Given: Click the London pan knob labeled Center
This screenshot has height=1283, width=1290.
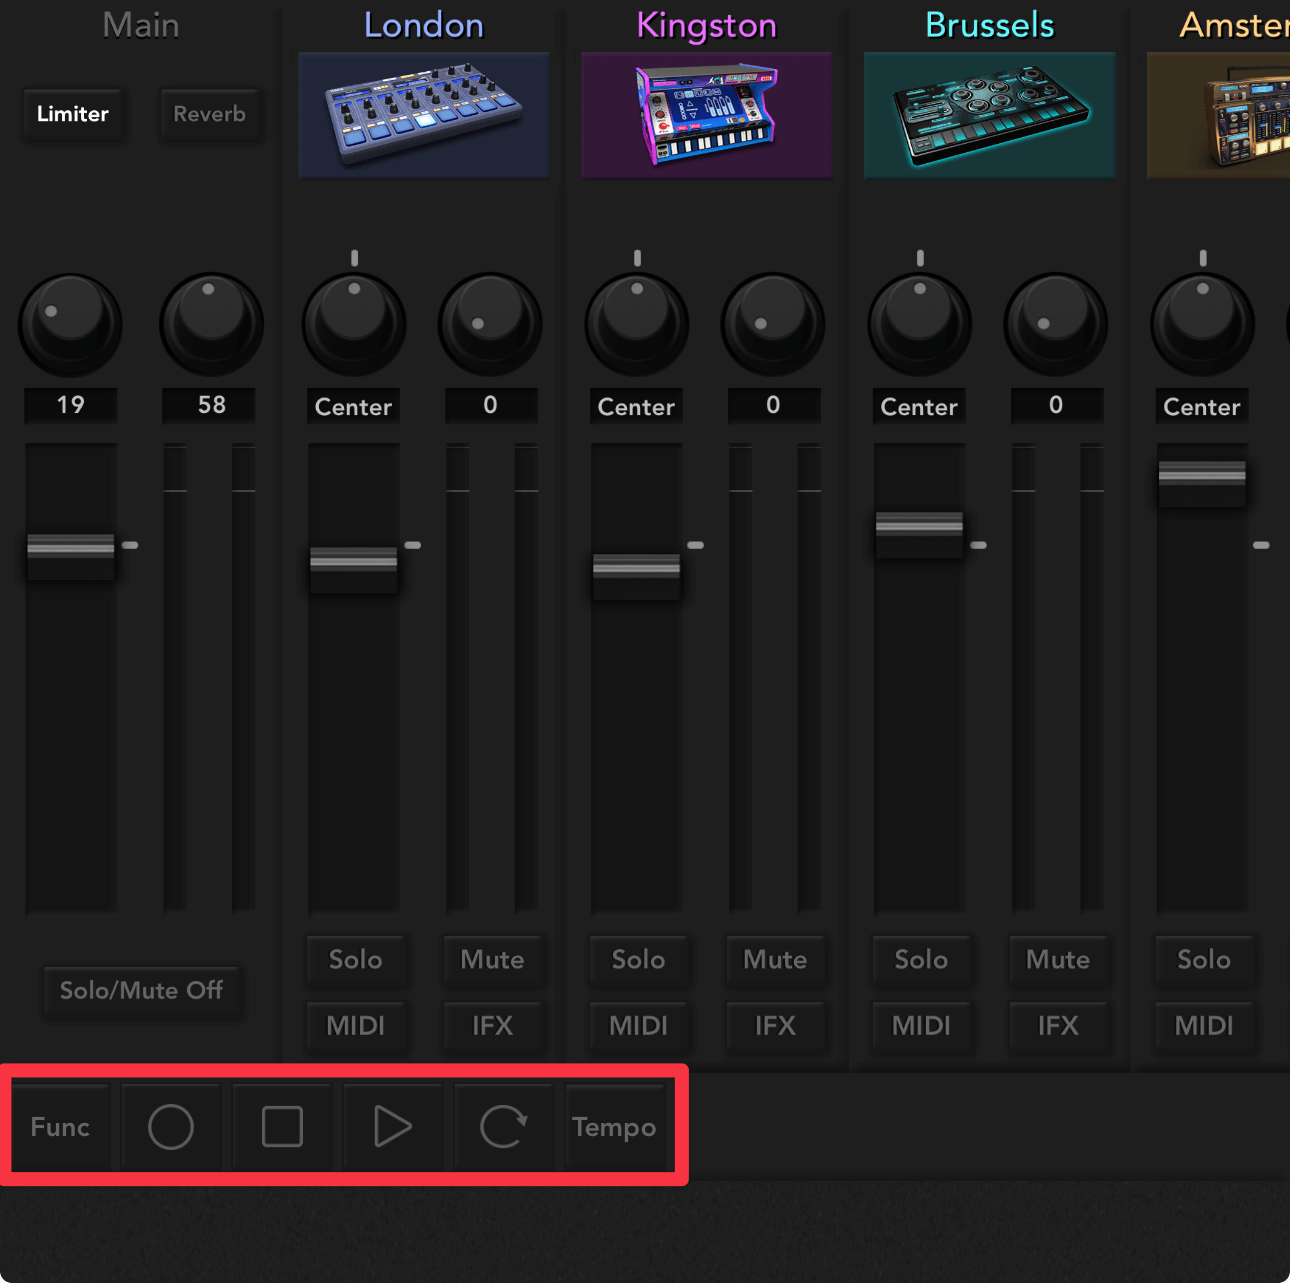Looking at the screenshot, I should [354, 324].
